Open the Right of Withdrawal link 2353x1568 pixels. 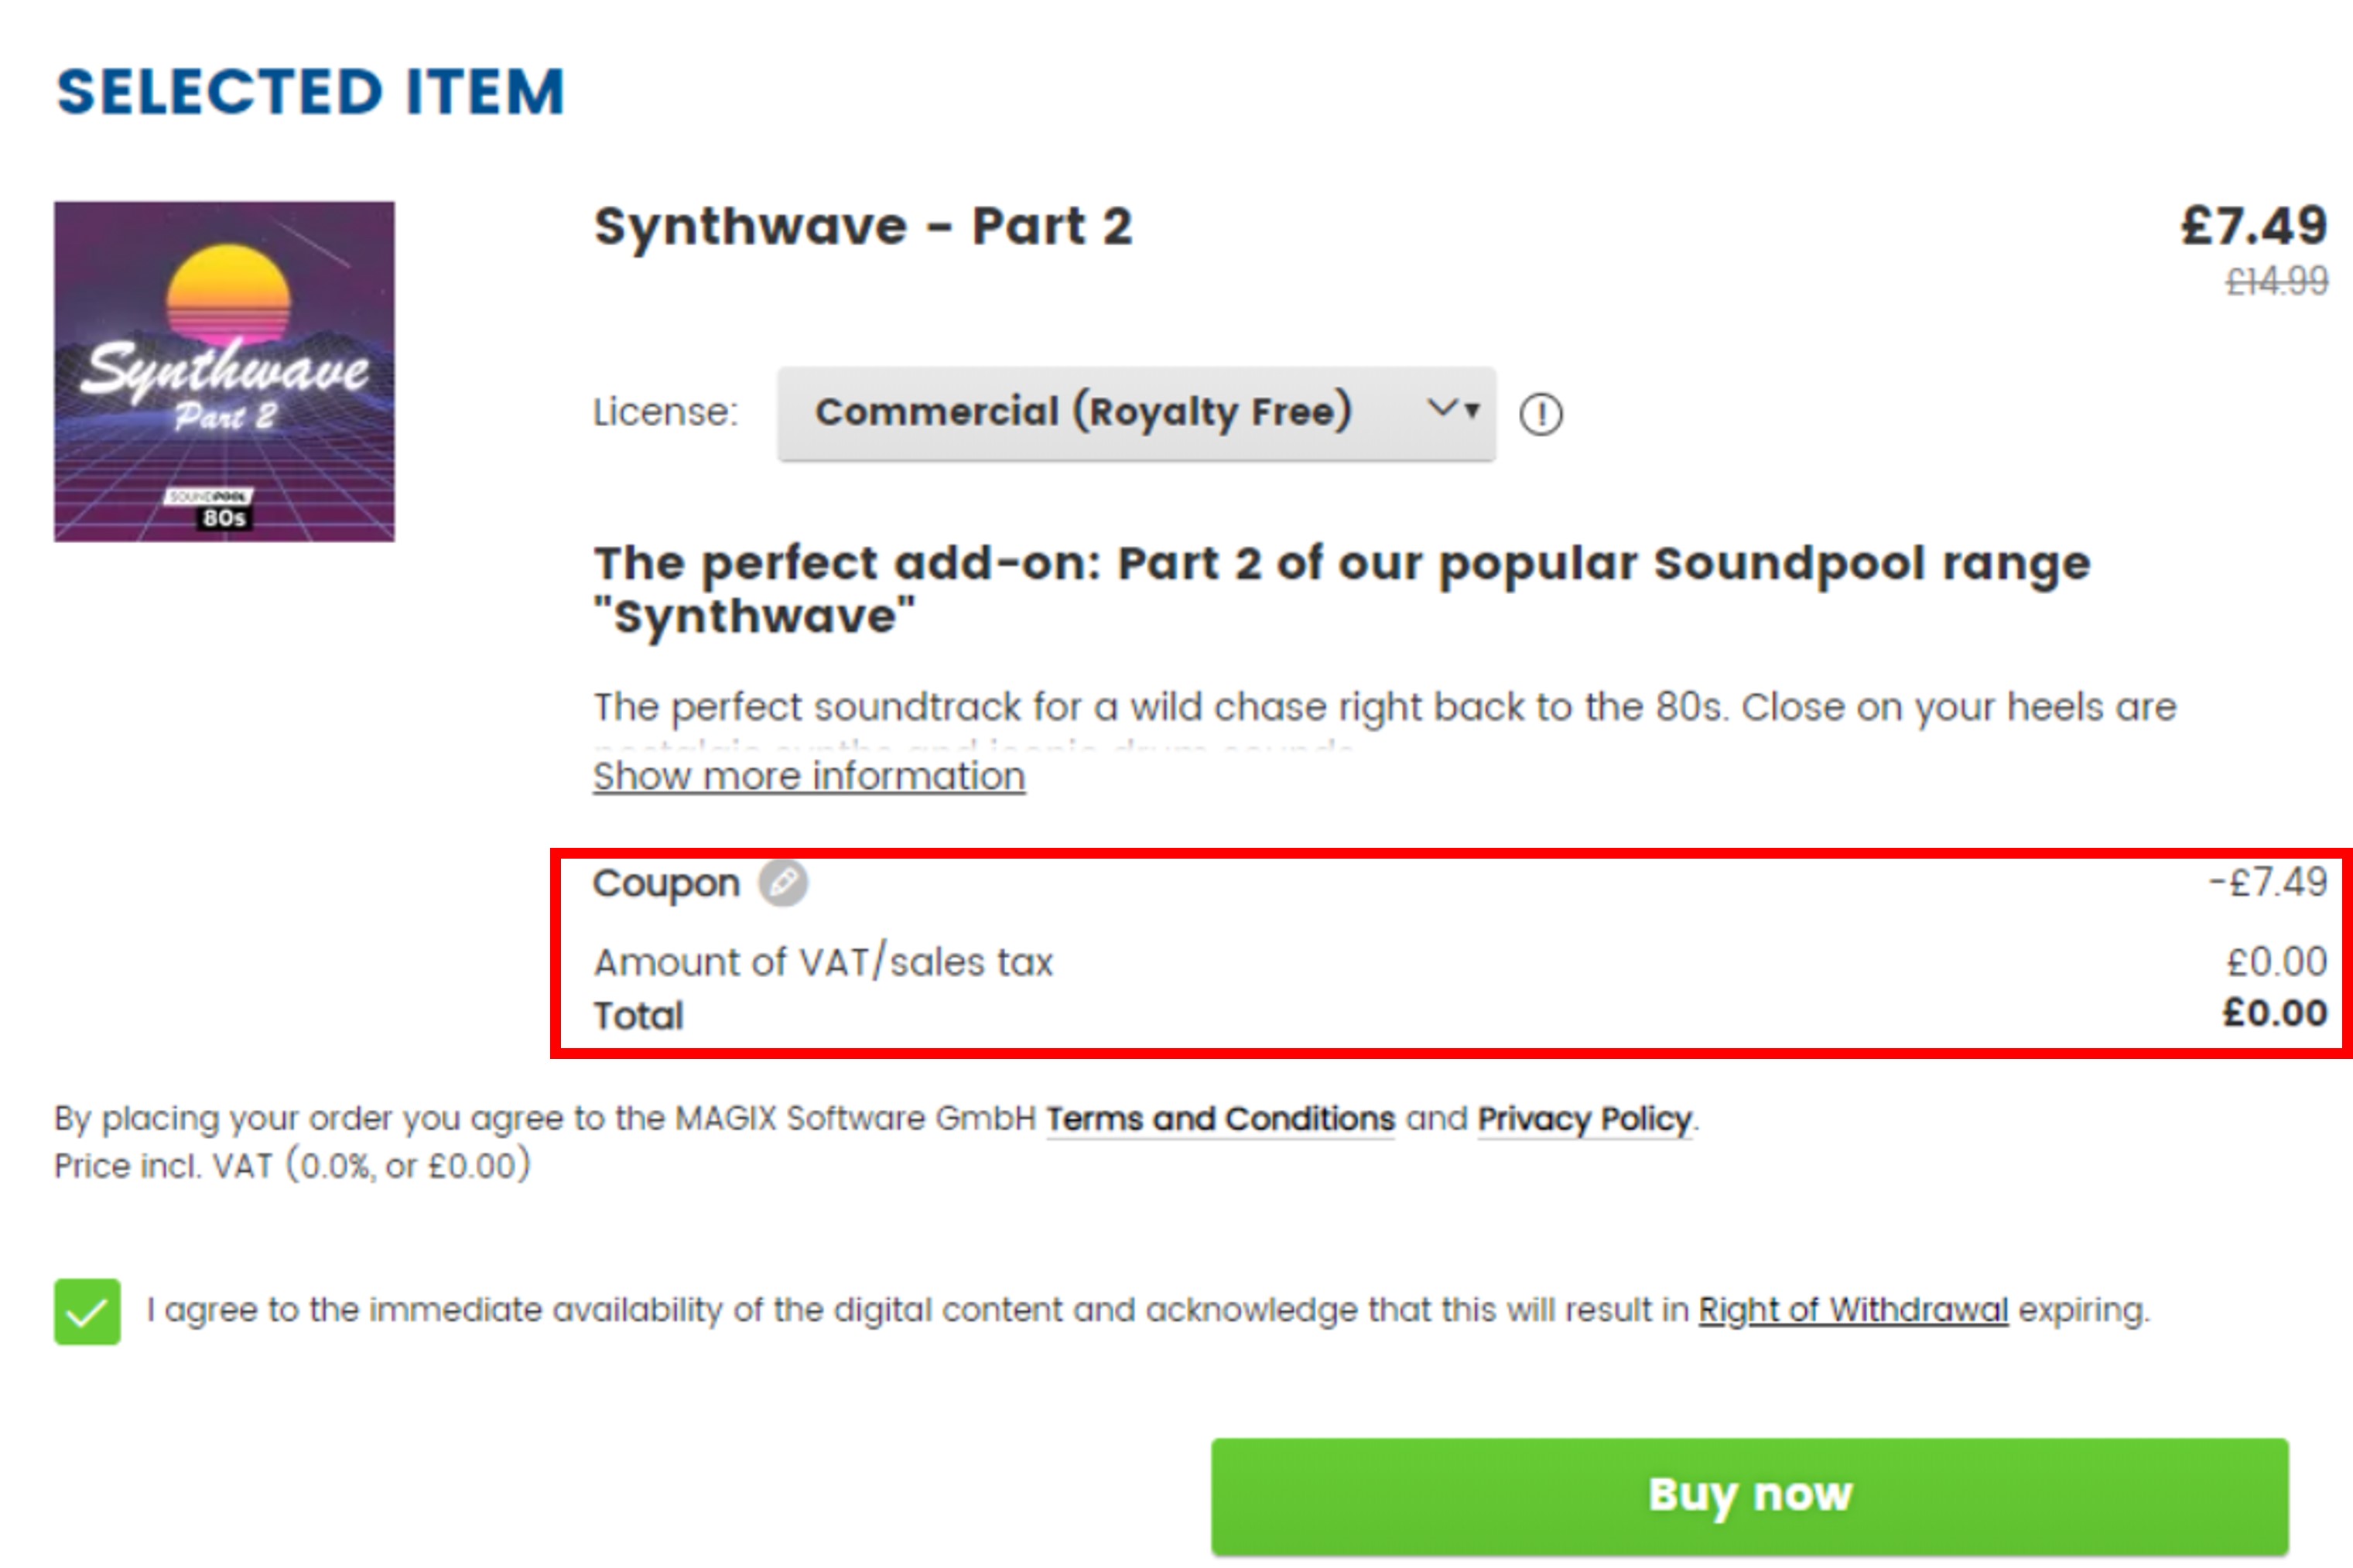click(1852, 1310)
